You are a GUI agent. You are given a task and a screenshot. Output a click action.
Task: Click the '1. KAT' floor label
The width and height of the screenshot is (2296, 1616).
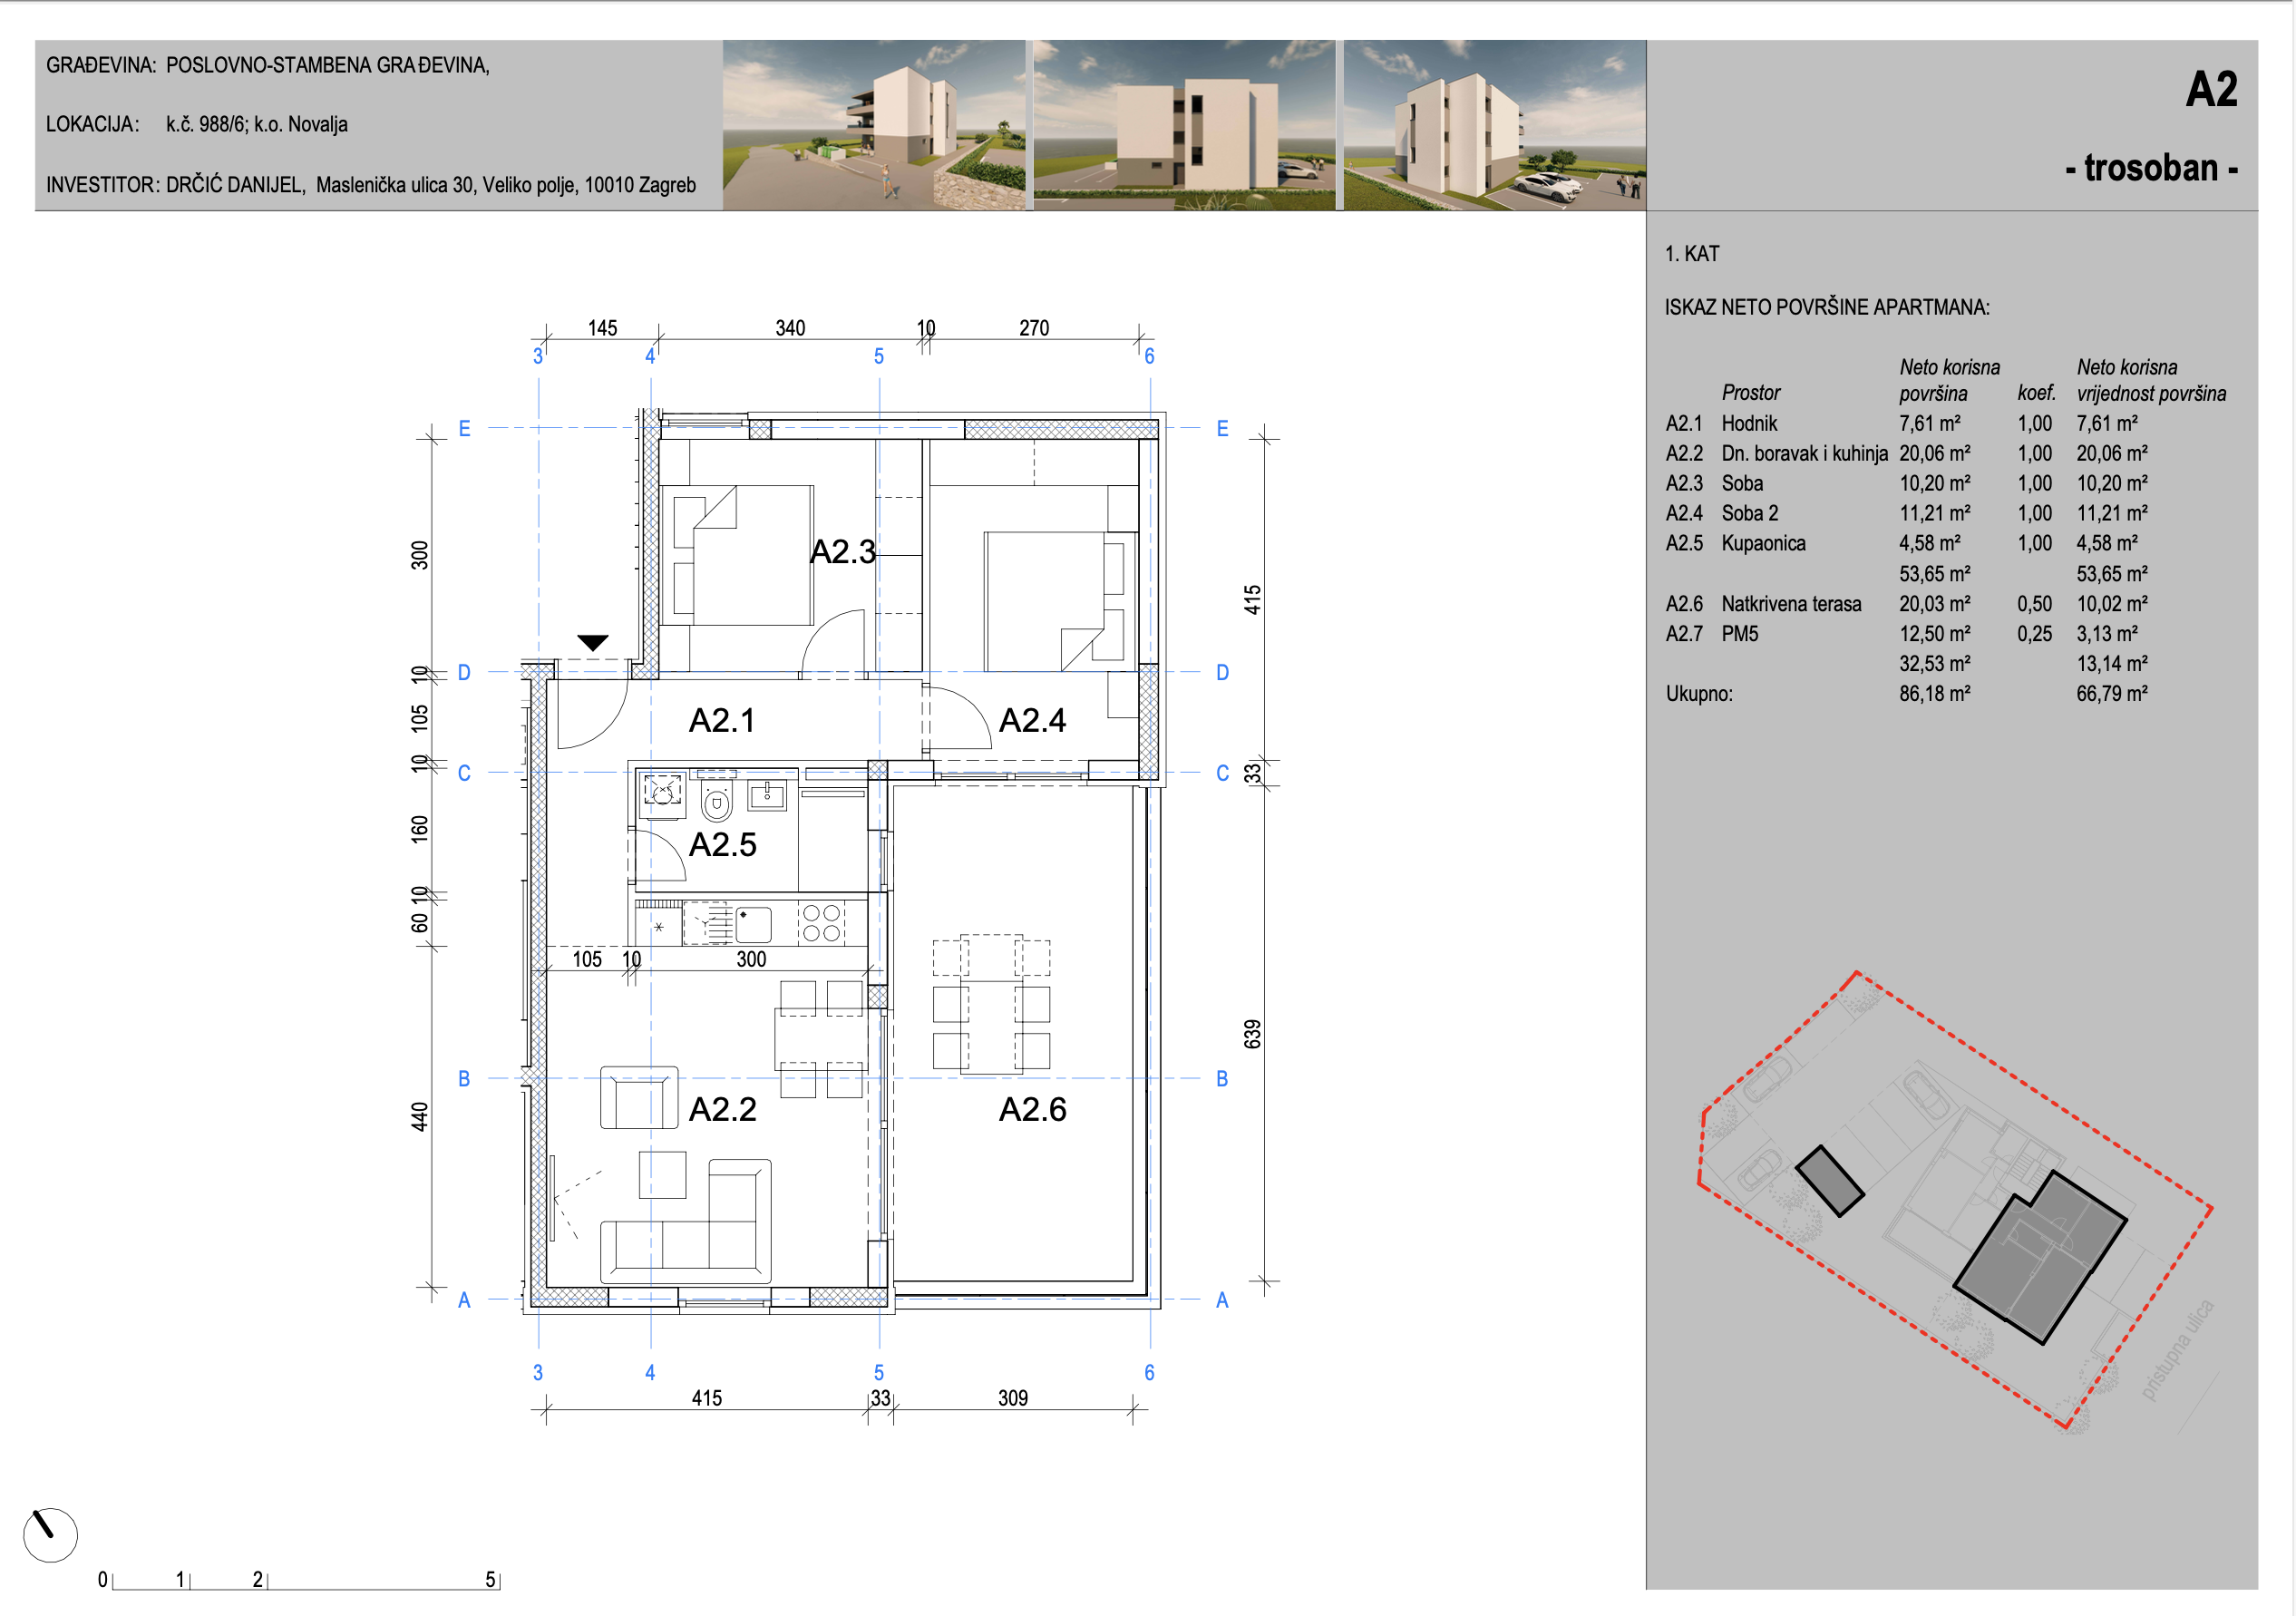pyautogui.click(x=1692, y=254)
